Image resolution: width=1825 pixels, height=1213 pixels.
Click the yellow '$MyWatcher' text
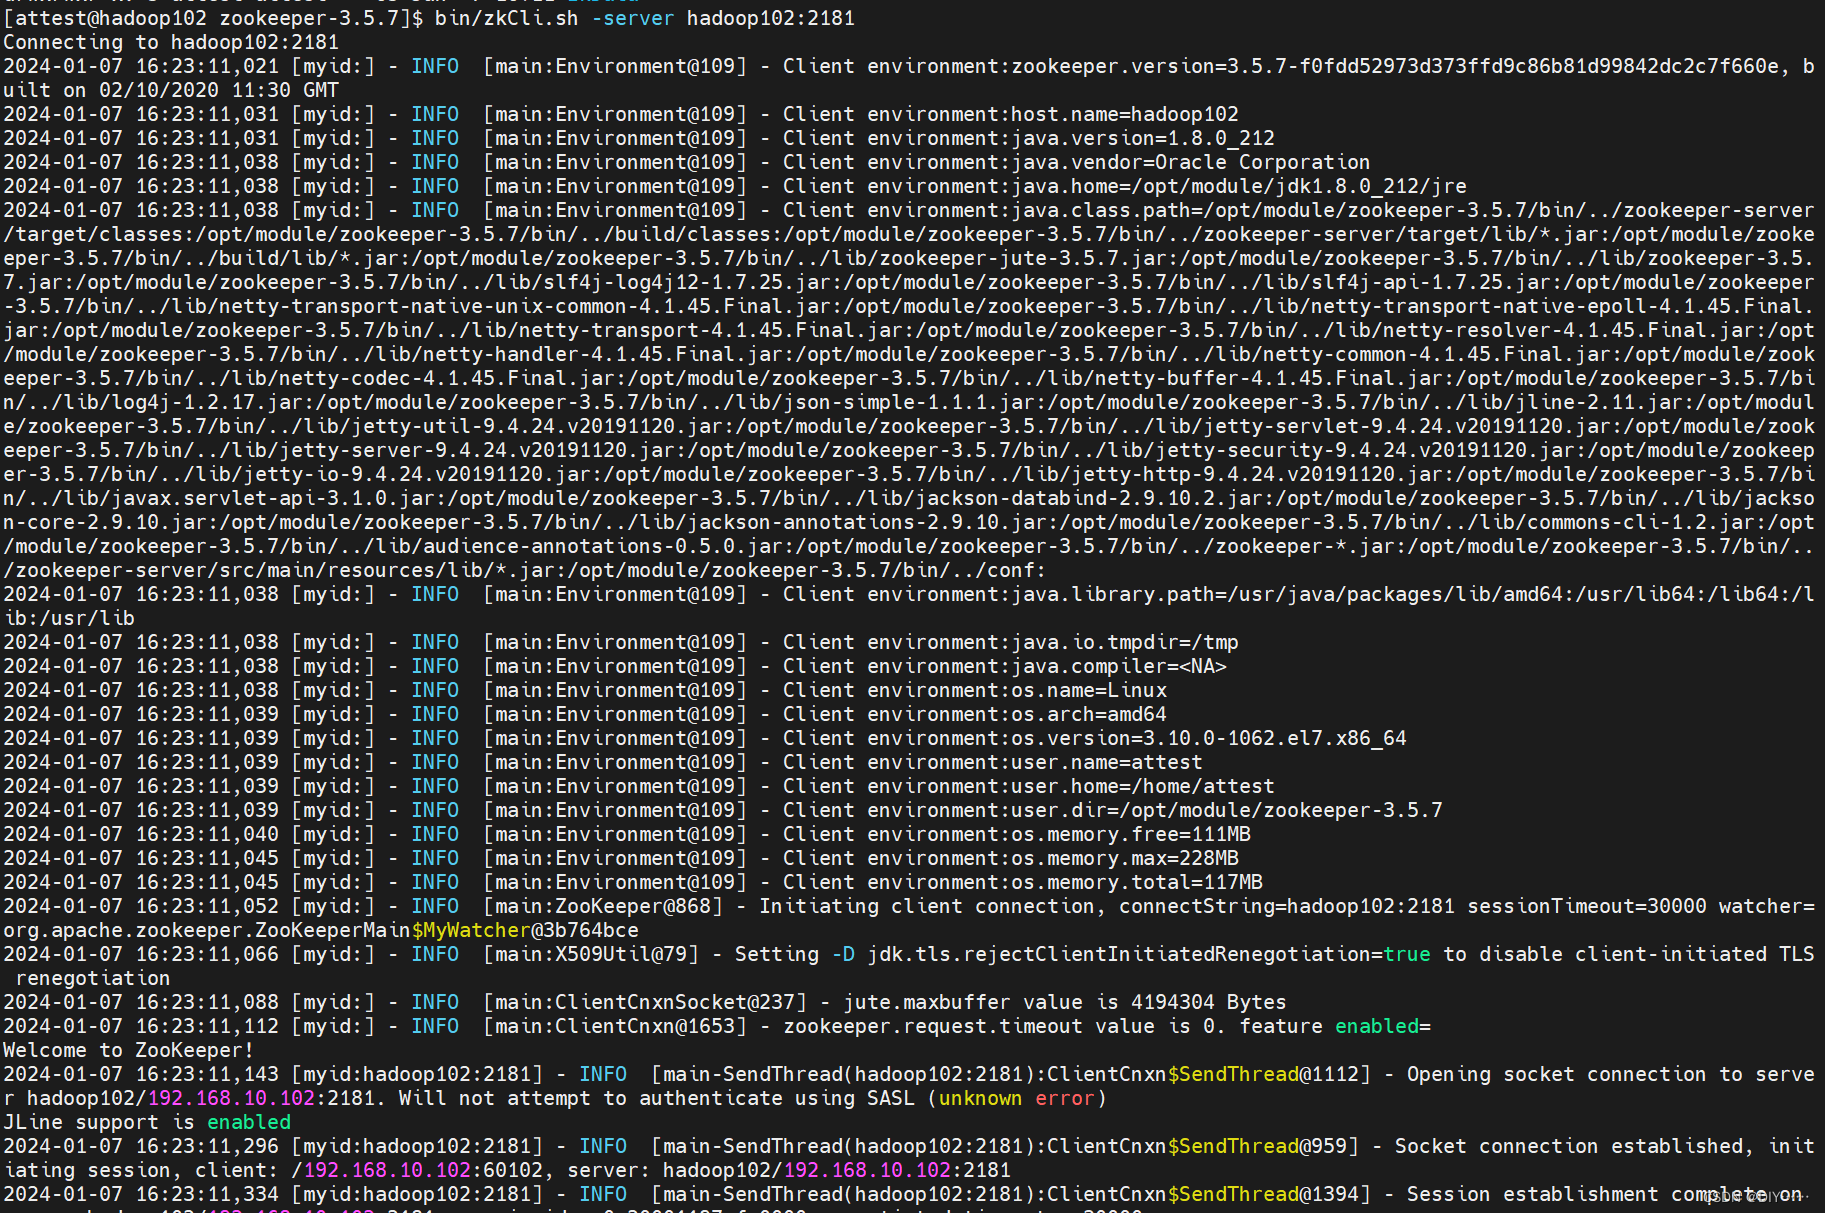pyautogui.click(x=470, y=930)
